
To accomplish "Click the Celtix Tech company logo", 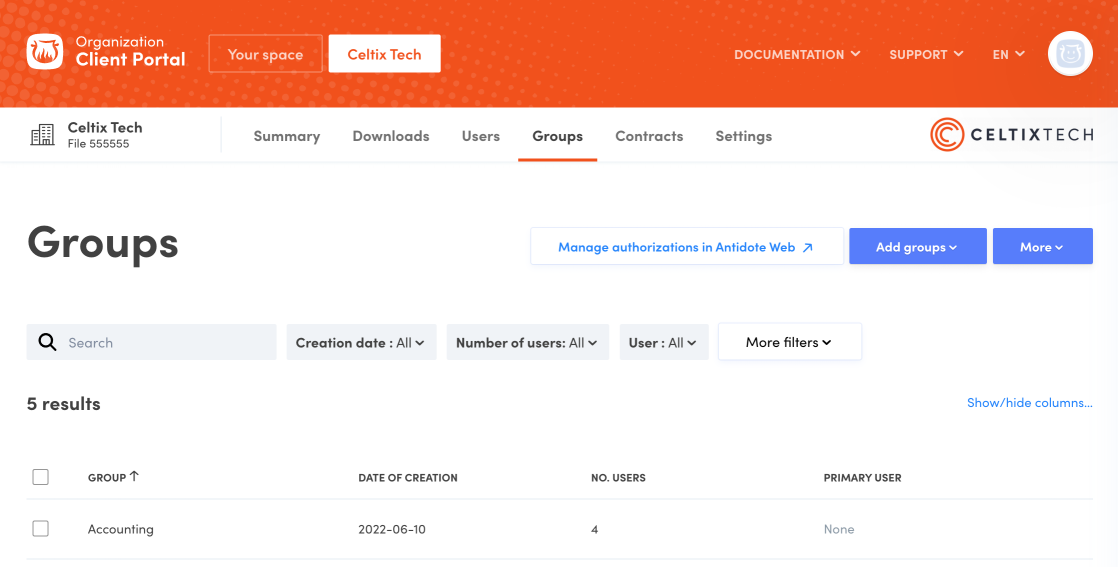I will click(1011, 135).
